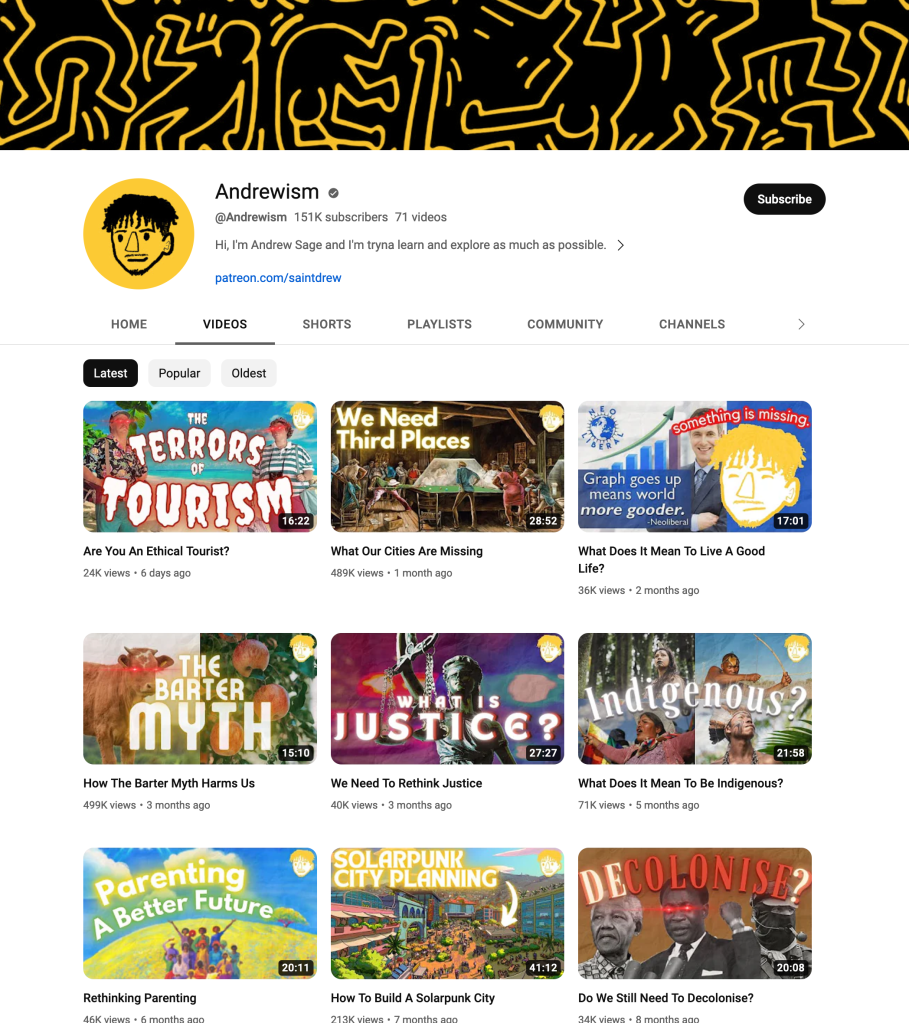Viewport: 909px width, 1023px height.
Task: Open the Playlists tab
Action: (x=439, y=324)
